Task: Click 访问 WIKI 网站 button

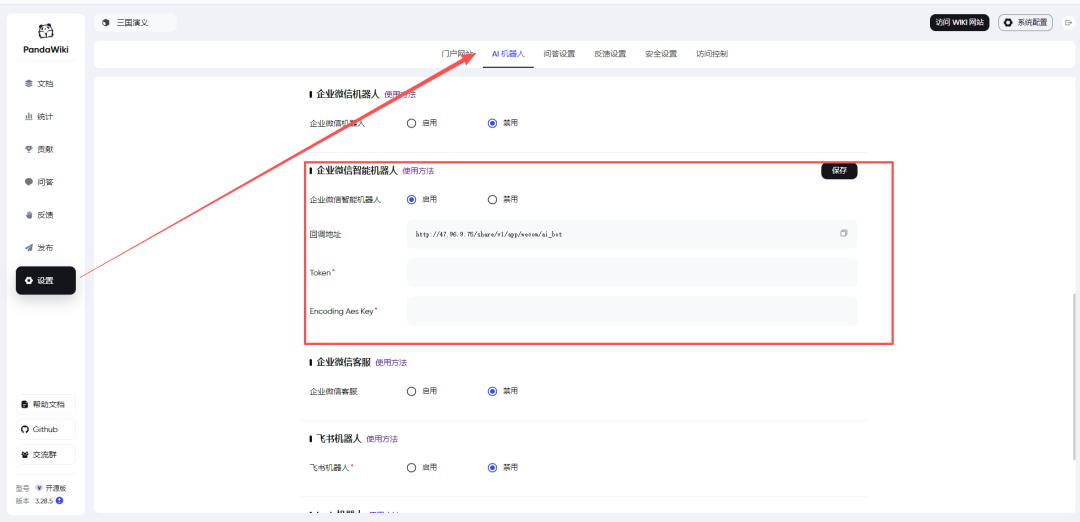Action: click(959, 22)
